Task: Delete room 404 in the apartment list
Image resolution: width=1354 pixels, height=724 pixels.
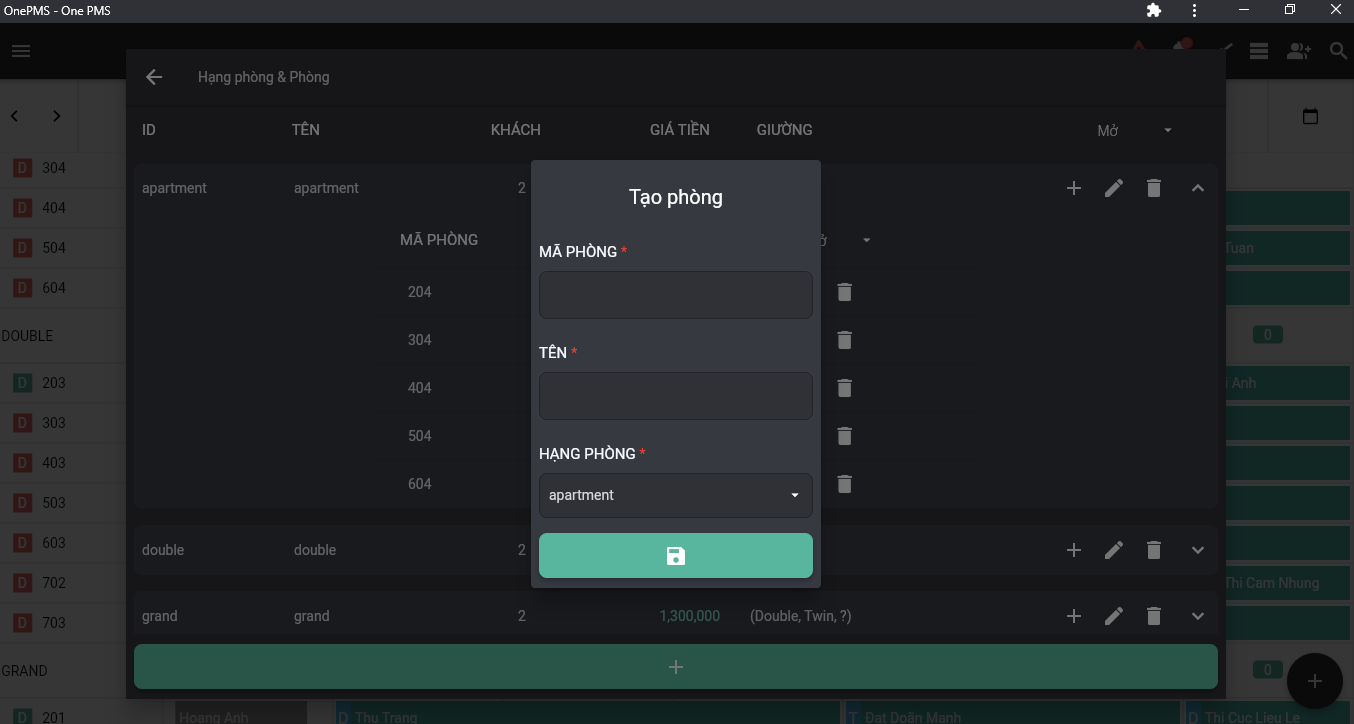Action: 845,388
